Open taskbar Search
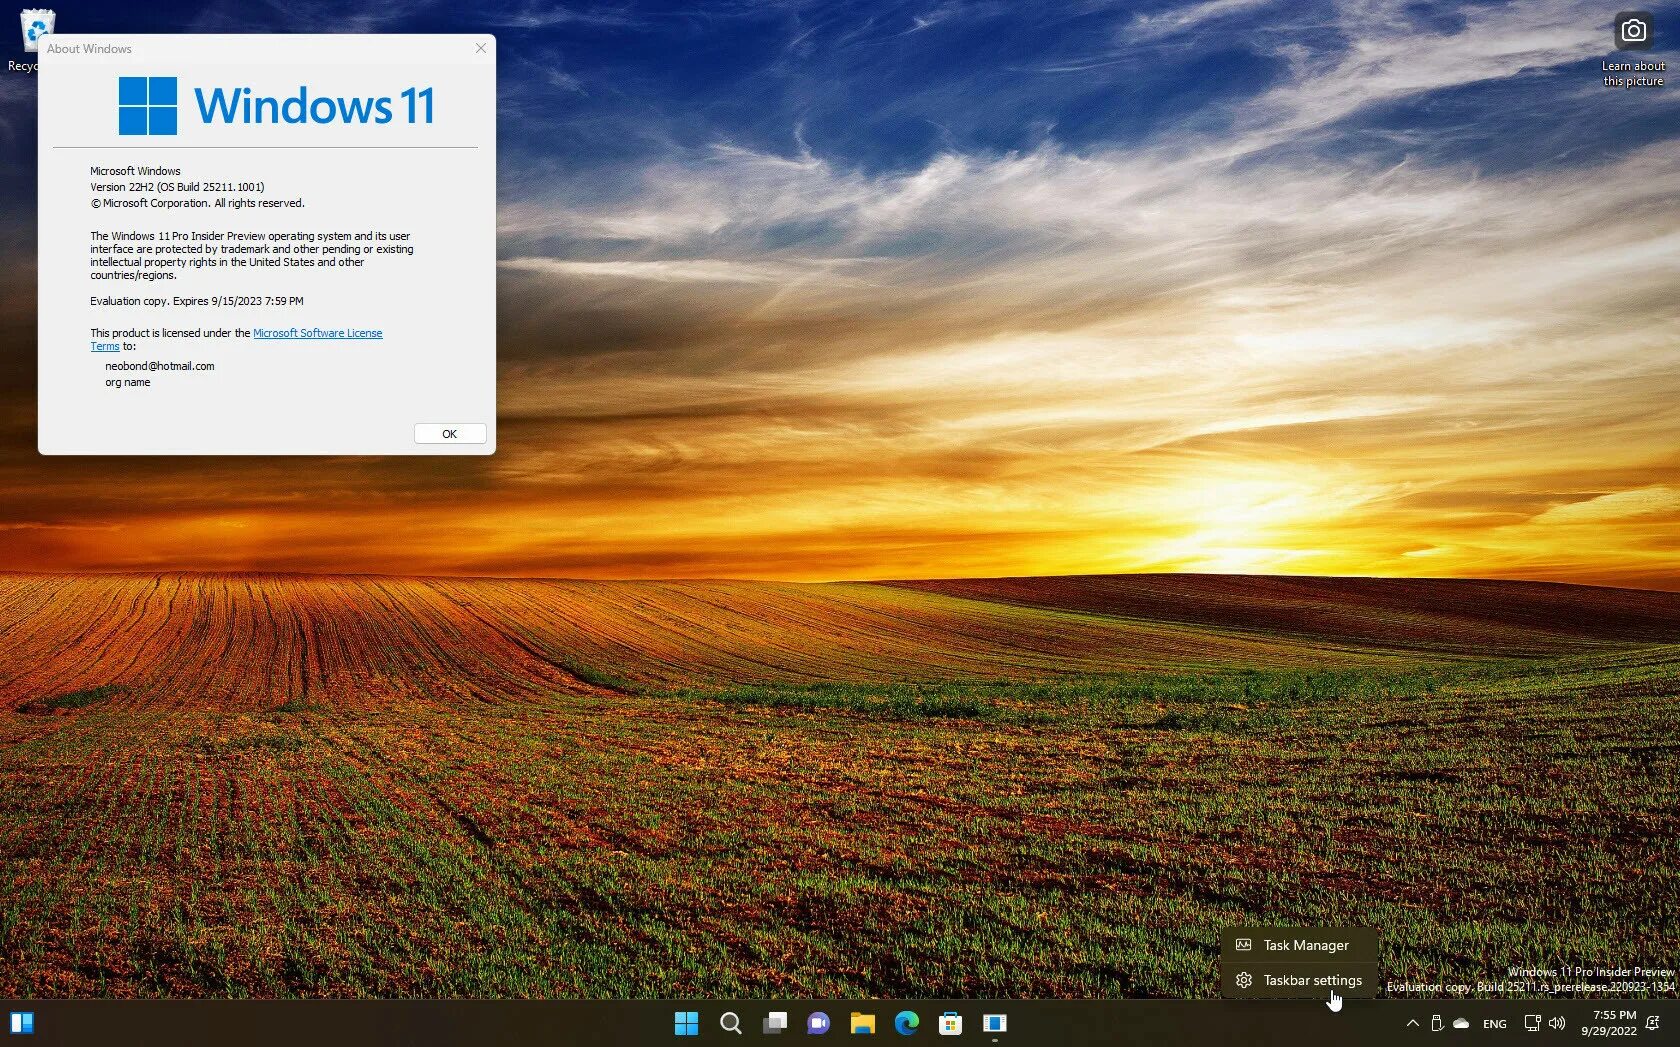This screenshot has width=1680, height=1047. tap(731, 1023)
